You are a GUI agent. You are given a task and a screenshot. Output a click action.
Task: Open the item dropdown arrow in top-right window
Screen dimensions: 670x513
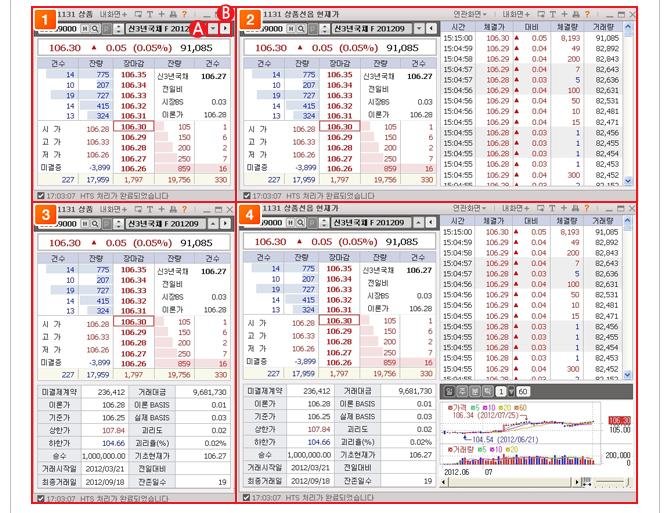(x=419, y=29)
